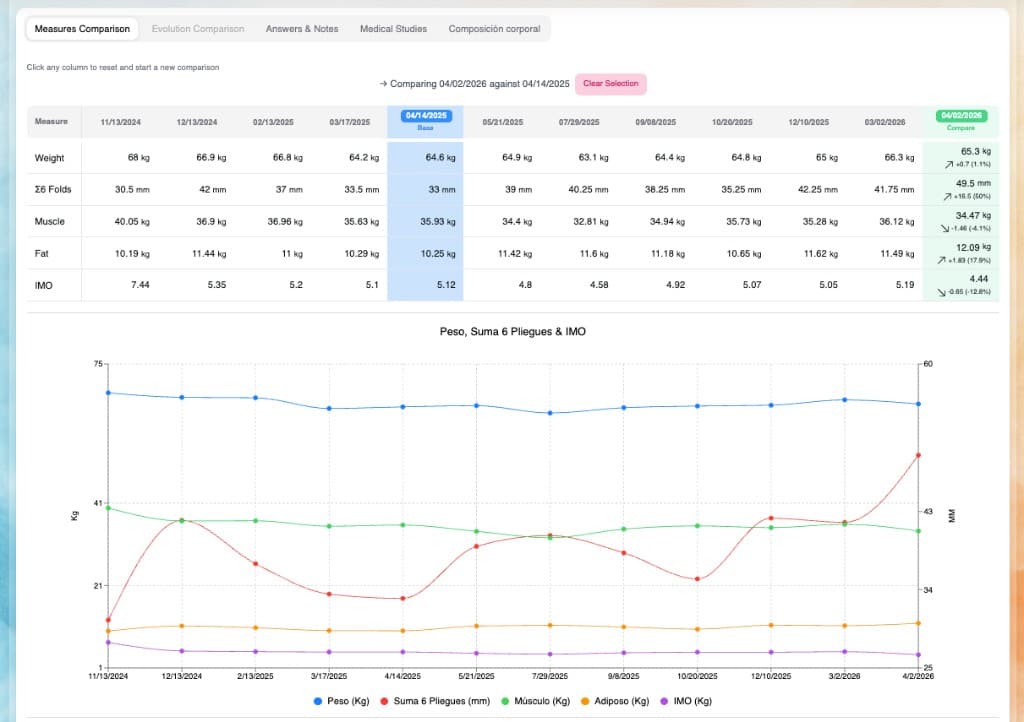Open the Composición corporal tab
The height and width of the screenshot is (722, 1024).
(x=494, y=29)
